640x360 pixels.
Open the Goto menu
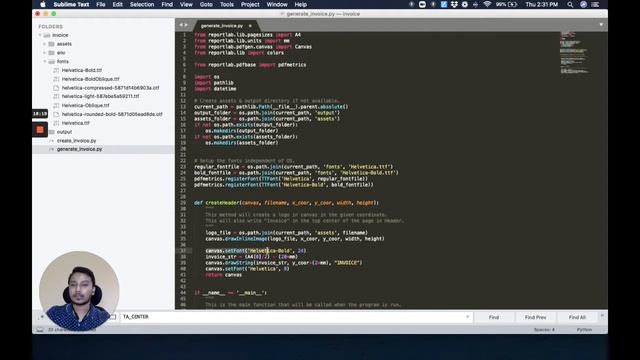pyautogui.click(x=206, y=4)
